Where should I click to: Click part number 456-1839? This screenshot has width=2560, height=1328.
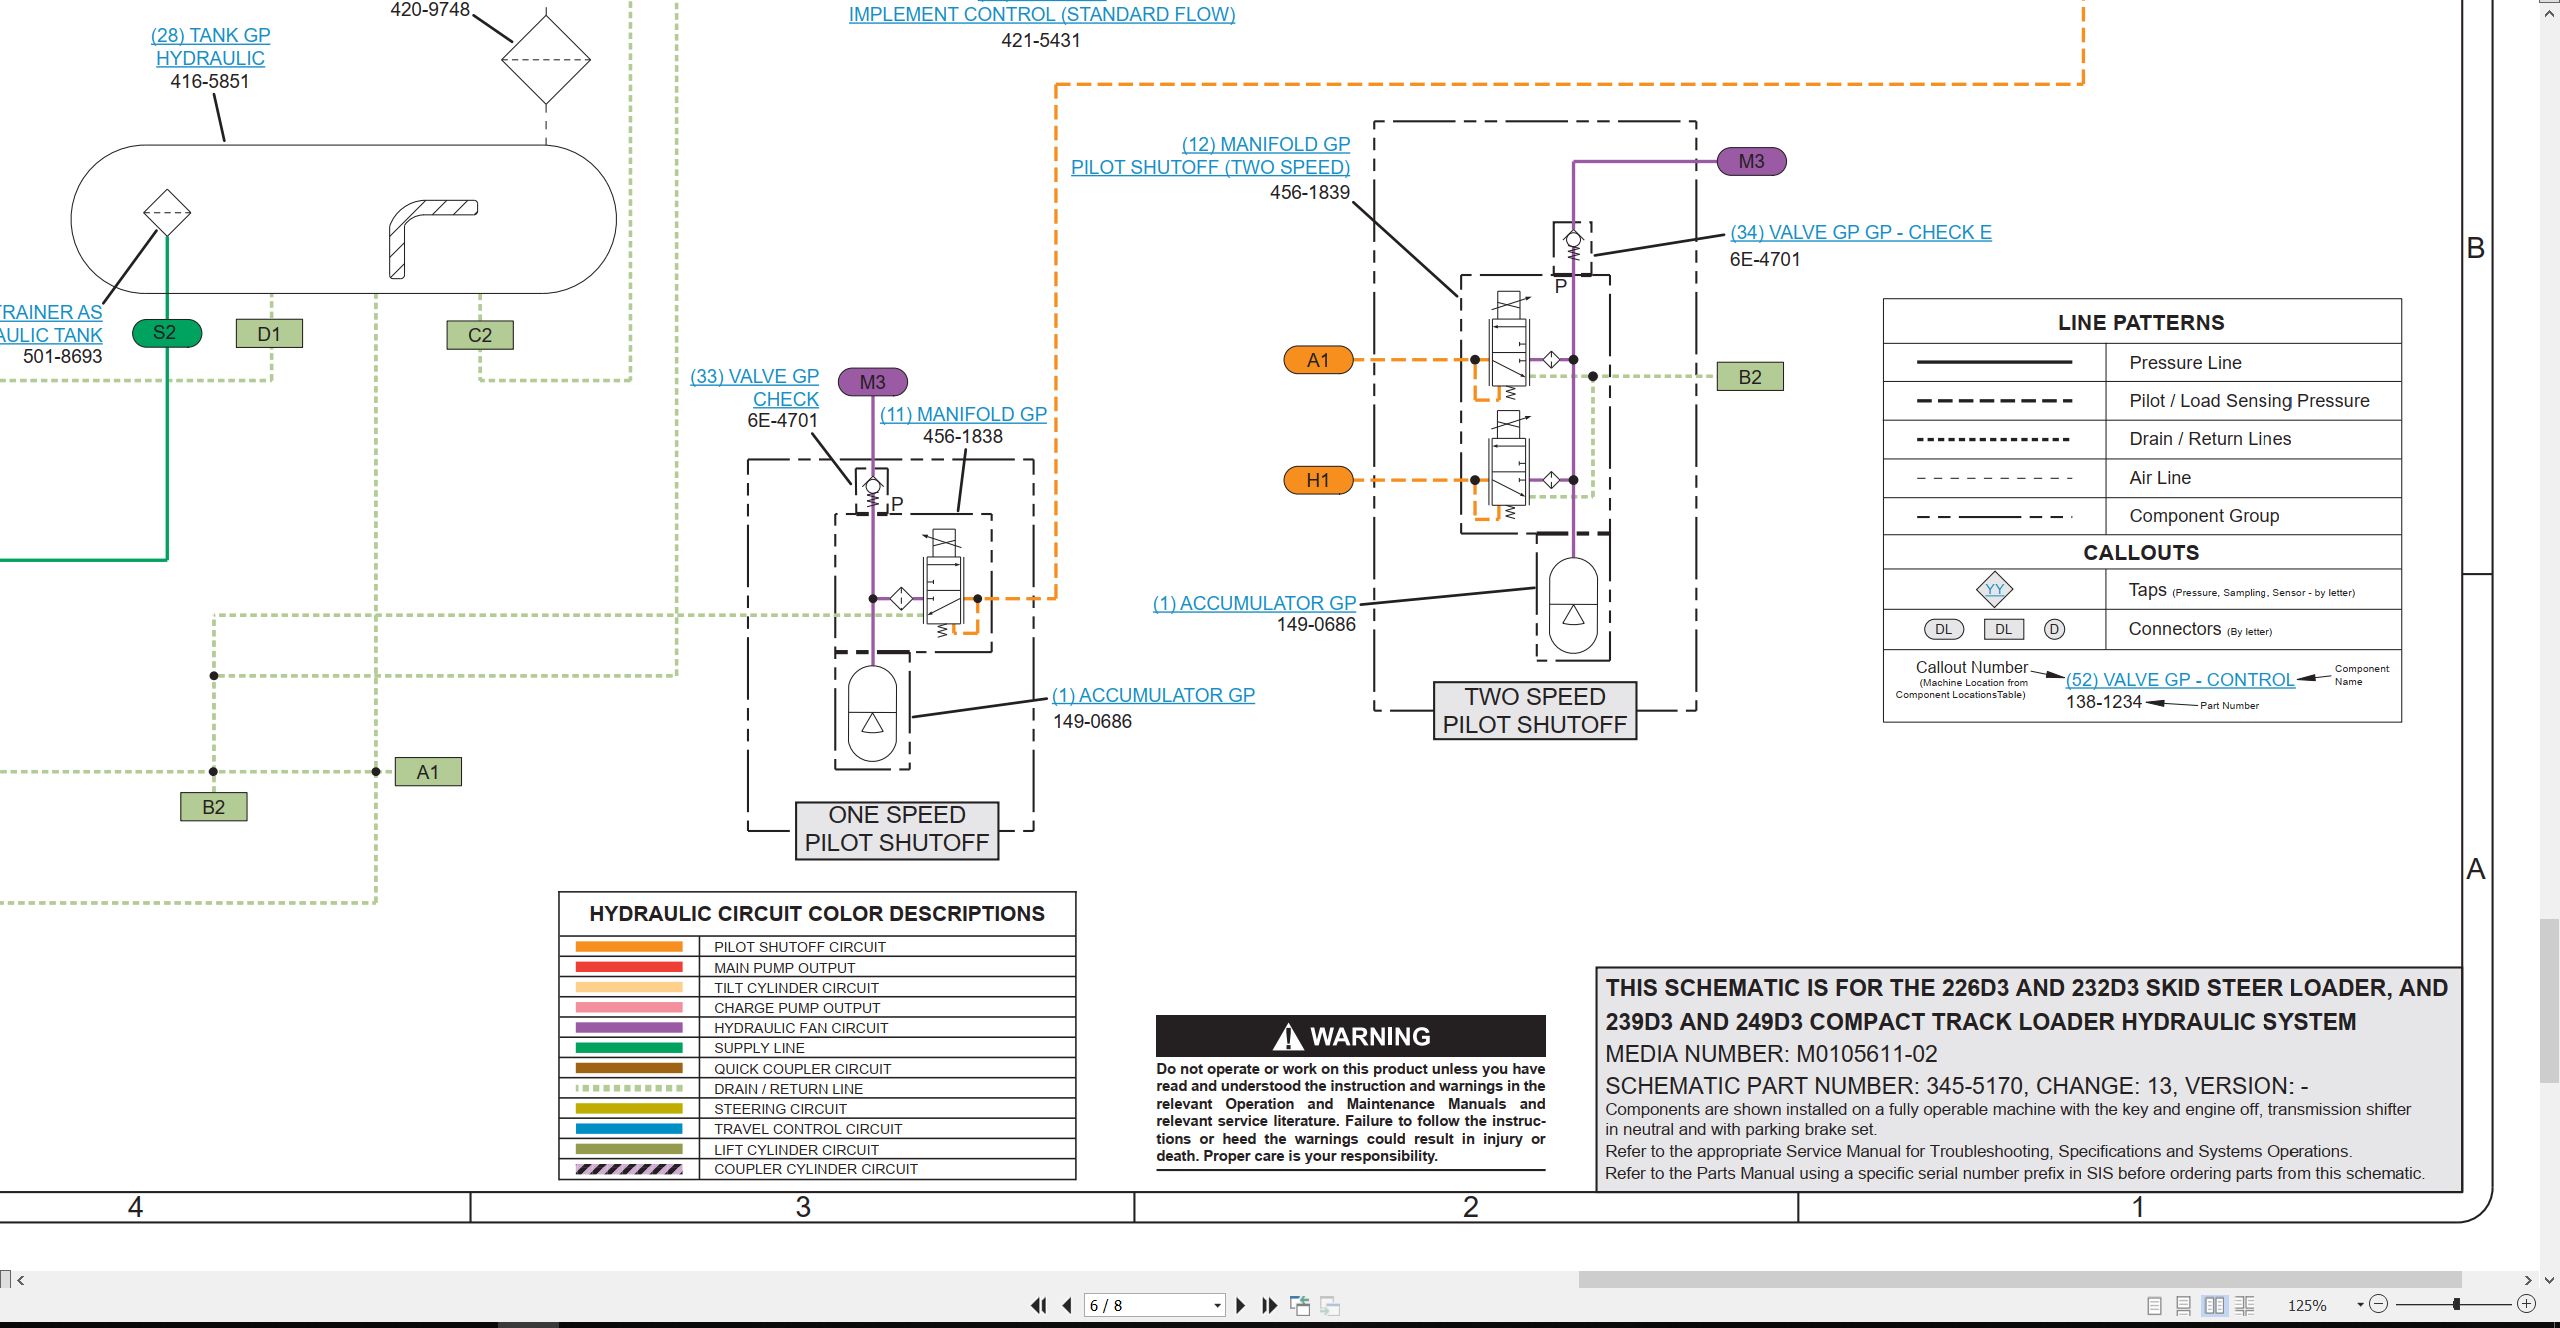click(x=1310, y=192)
